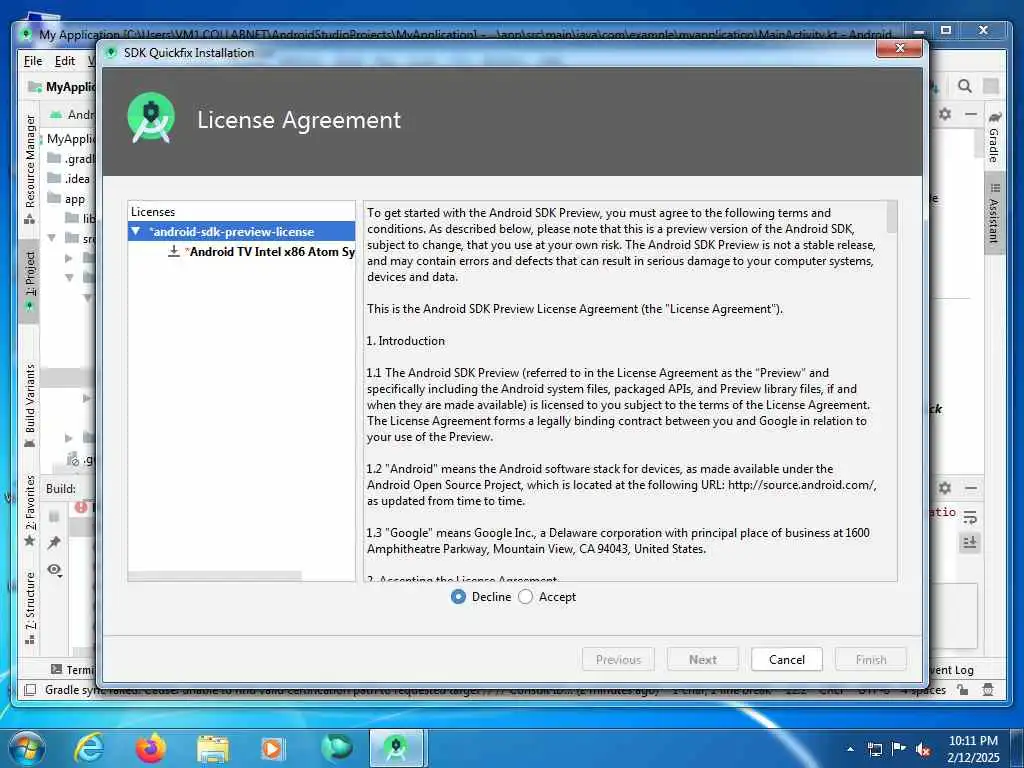This screenshot has height=768, width=1024.
Task: Click the Android Studio taskbar button
Action: tap(396, 748)
